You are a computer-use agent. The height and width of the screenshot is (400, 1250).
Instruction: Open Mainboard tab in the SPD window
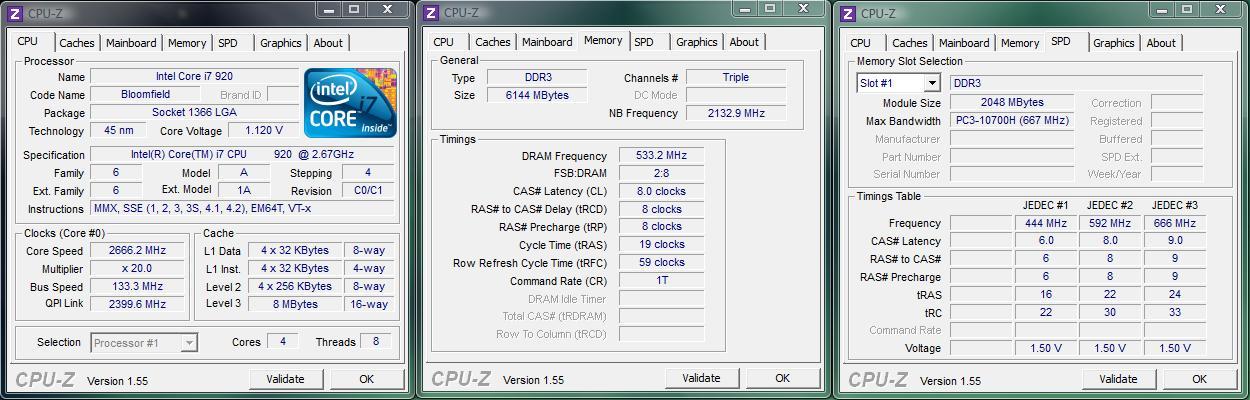click(964, 43)
